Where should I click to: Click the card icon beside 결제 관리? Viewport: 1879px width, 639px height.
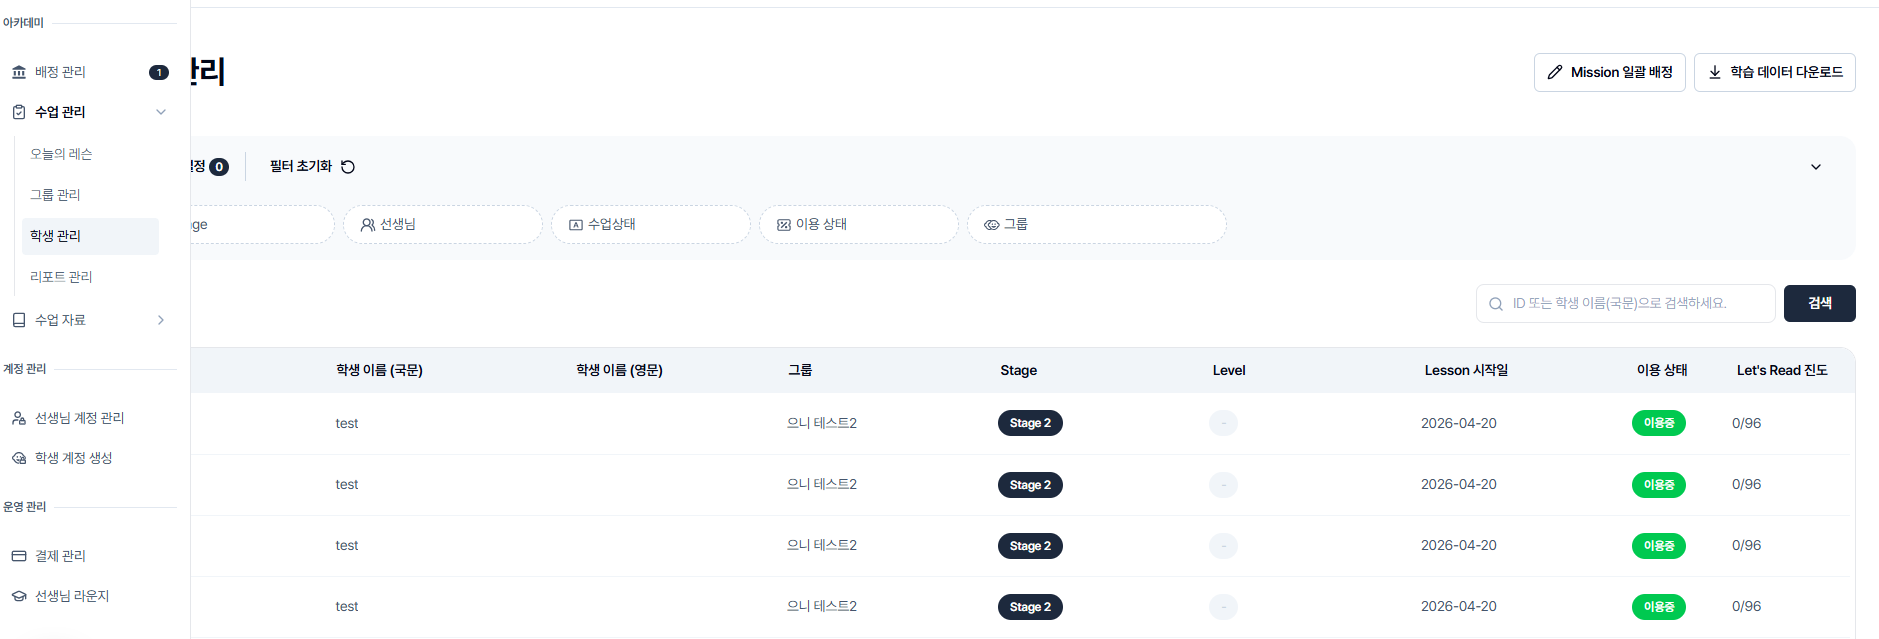point(19,556)
